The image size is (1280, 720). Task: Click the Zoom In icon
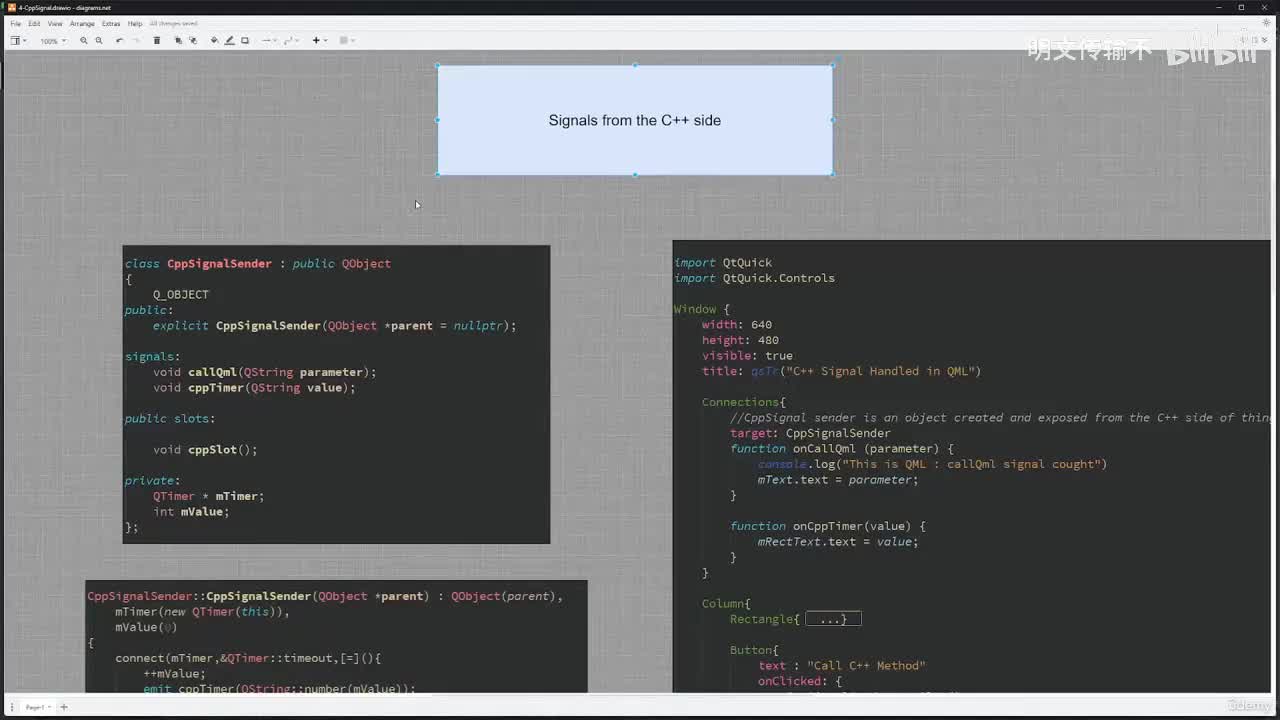[84, 41]
